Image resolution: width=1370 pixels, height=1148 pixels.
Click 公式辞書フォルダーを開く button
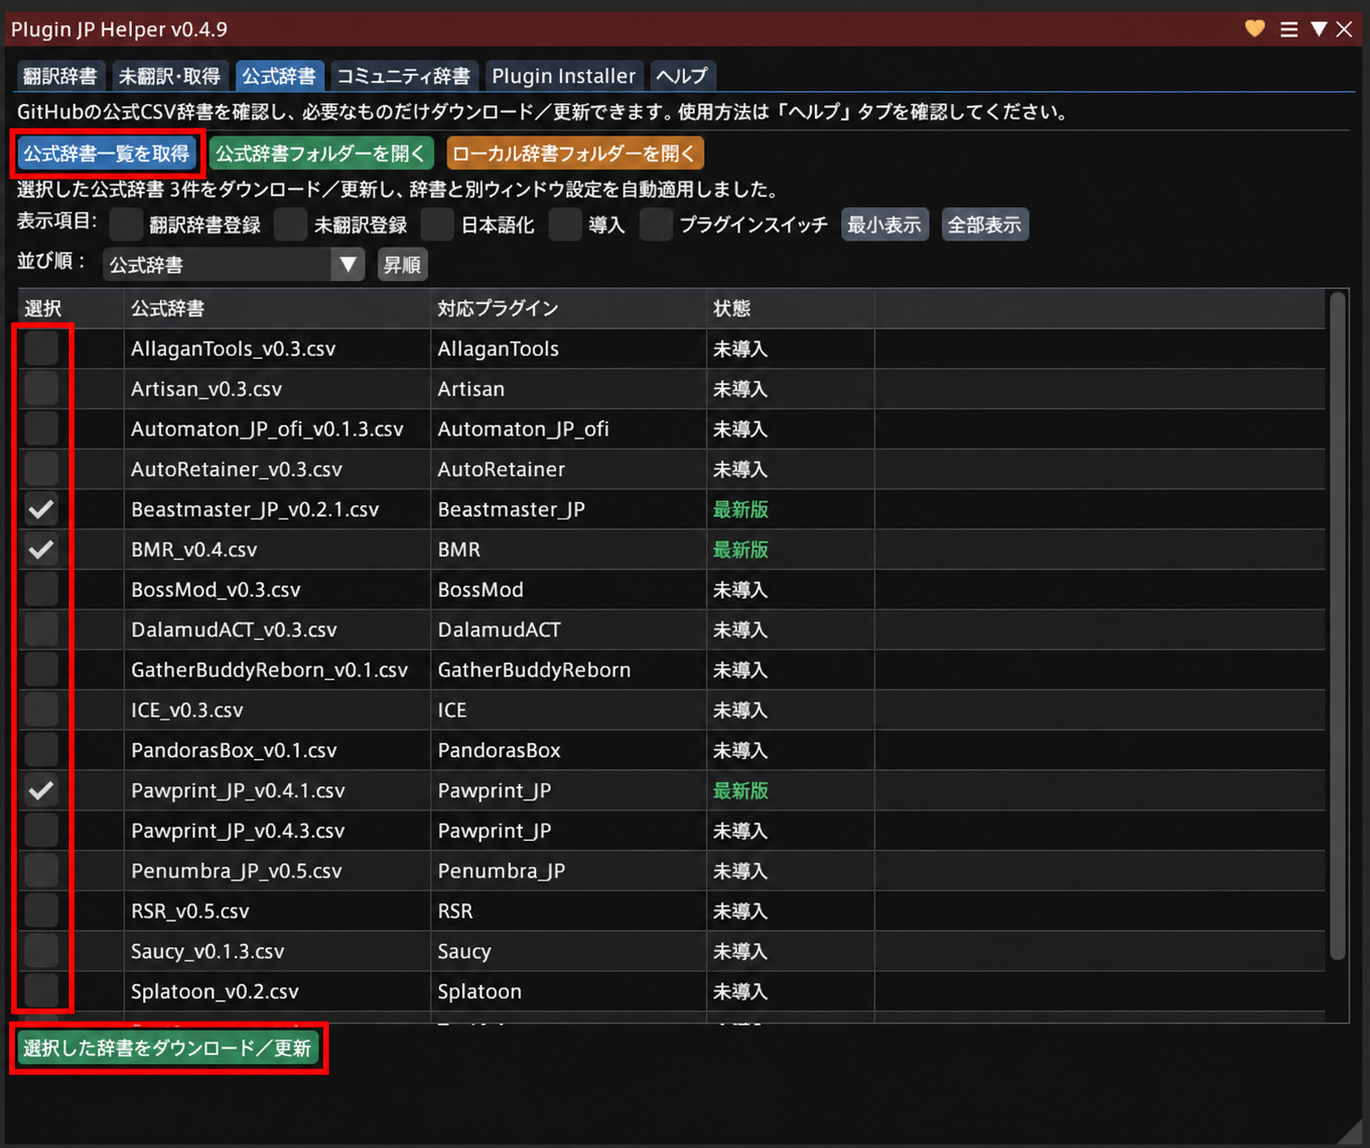click(x=321, y=154)
